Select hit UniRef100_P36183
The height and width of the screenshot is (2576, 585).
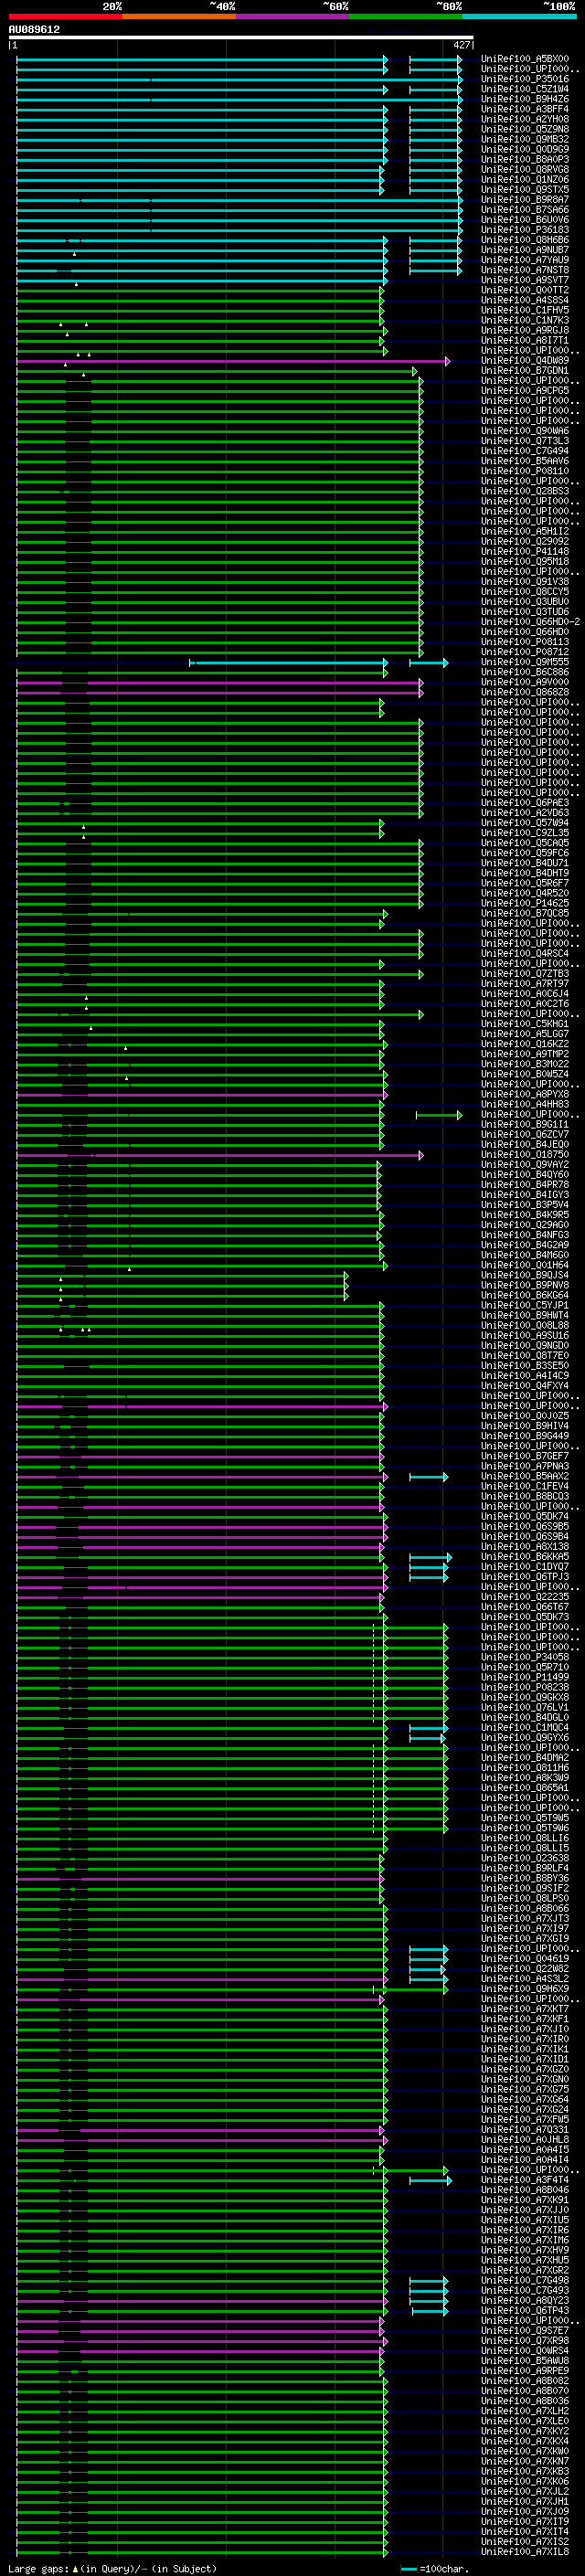pyautogui.click(x=524, y=230)
